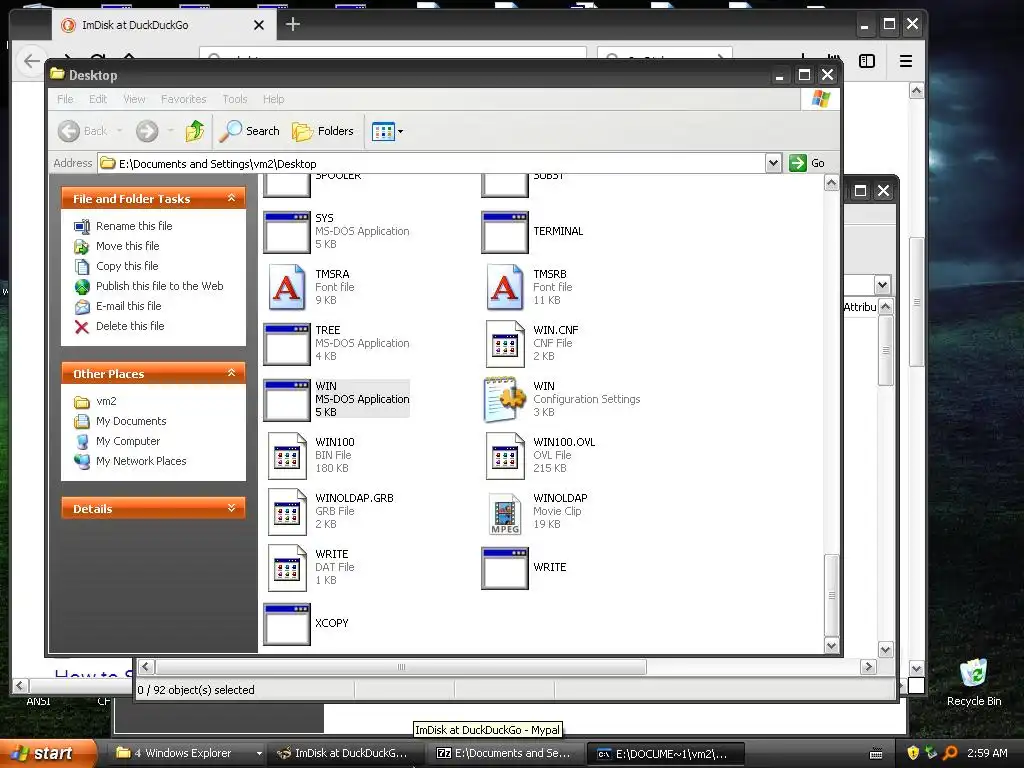Image resolution: width=1024 pixels, height=768 pixels.
Task: Switch to the command prompt taskbar item
Action: point(665,754)
